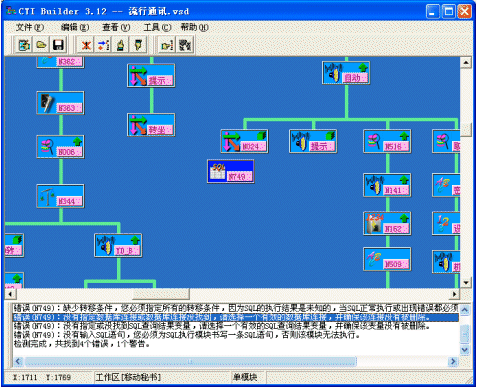Select the highlighted database connection error line
Image resolution: width=477 pixels, height=387 pixels.
point(236,317)
